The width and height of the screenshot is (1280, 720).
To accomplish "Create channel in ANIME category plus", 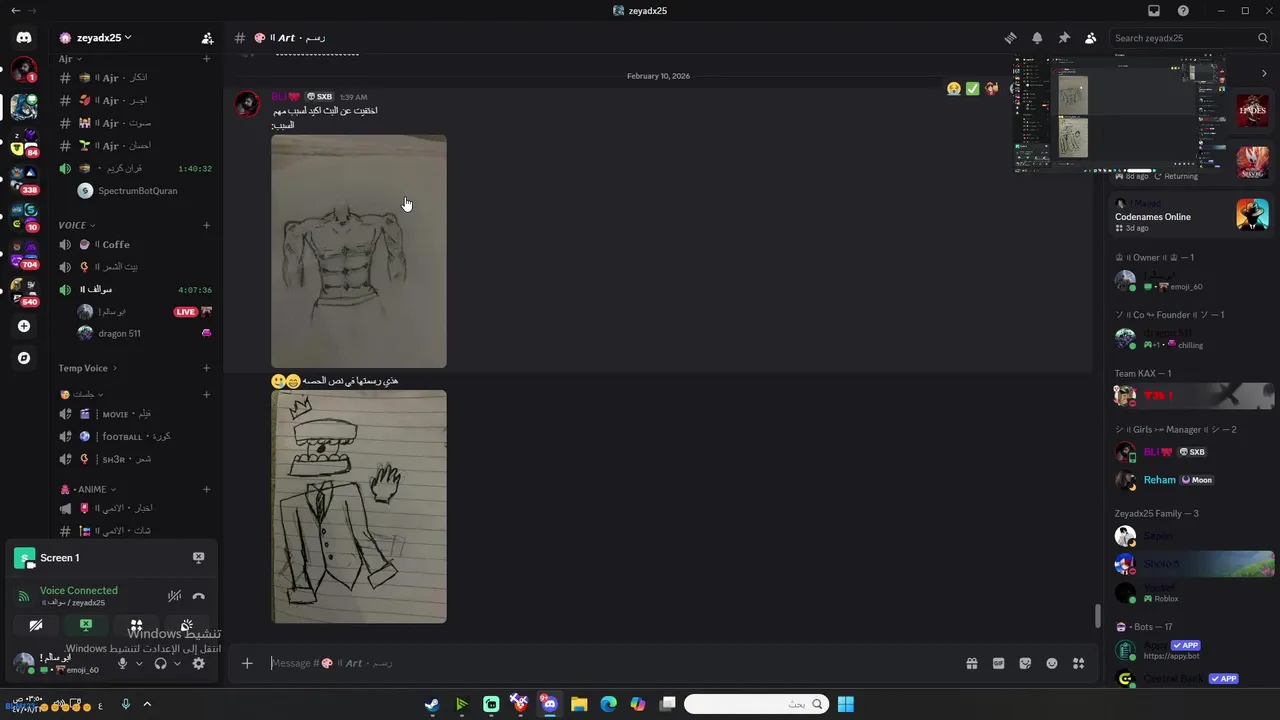I will (207, 490).
